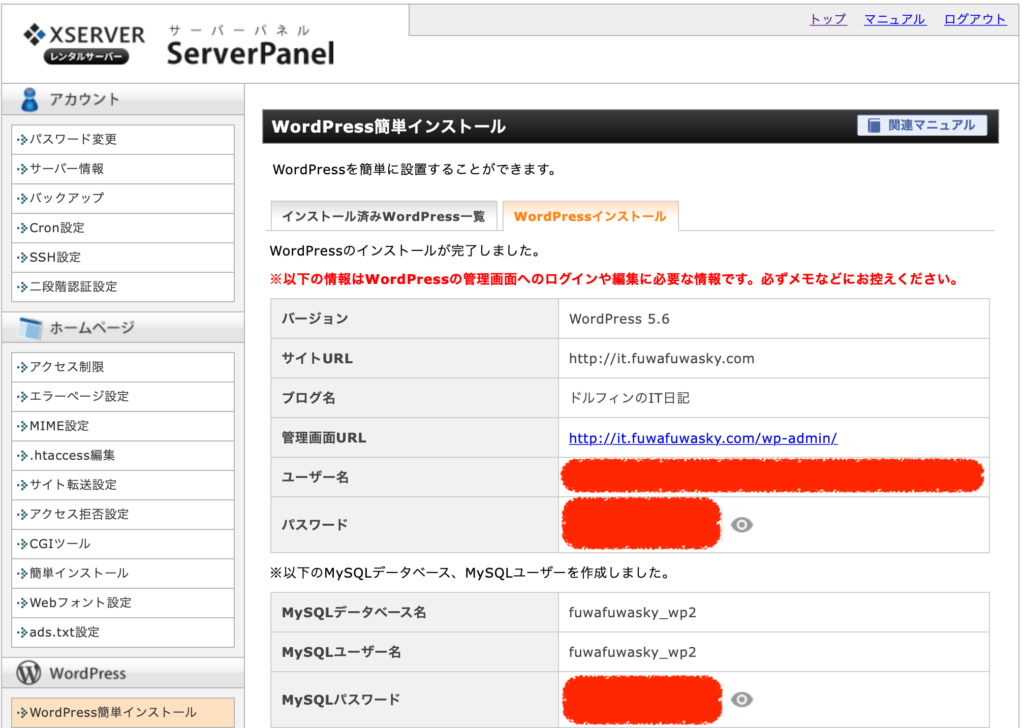1024x728 pixels.
Task: Reveal the MySQL password with eye icon
Action: (741, 699)
